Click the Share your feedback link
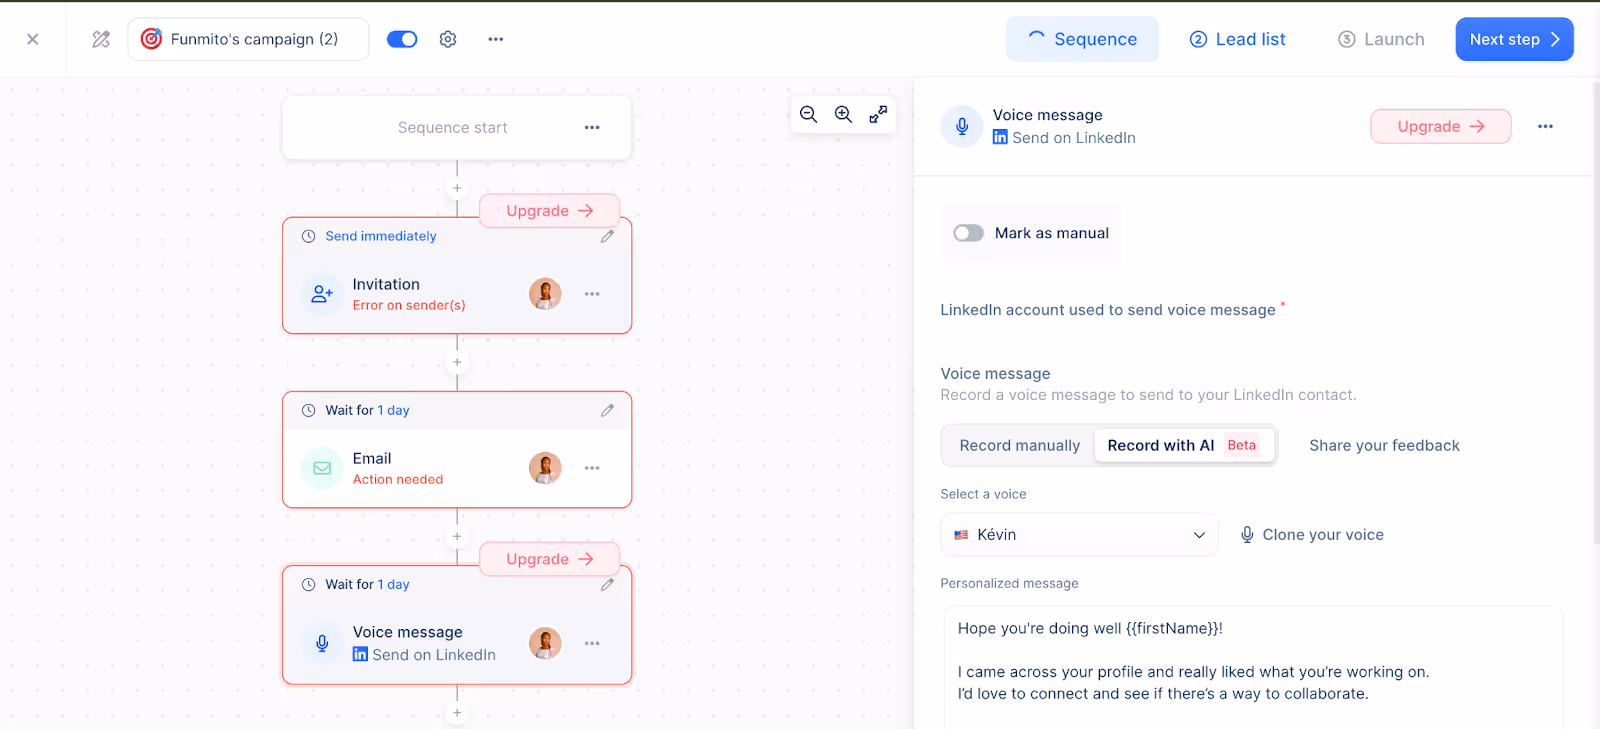Image resolution: width=1600 pixels, height=729 pixels. [1384, 445]
